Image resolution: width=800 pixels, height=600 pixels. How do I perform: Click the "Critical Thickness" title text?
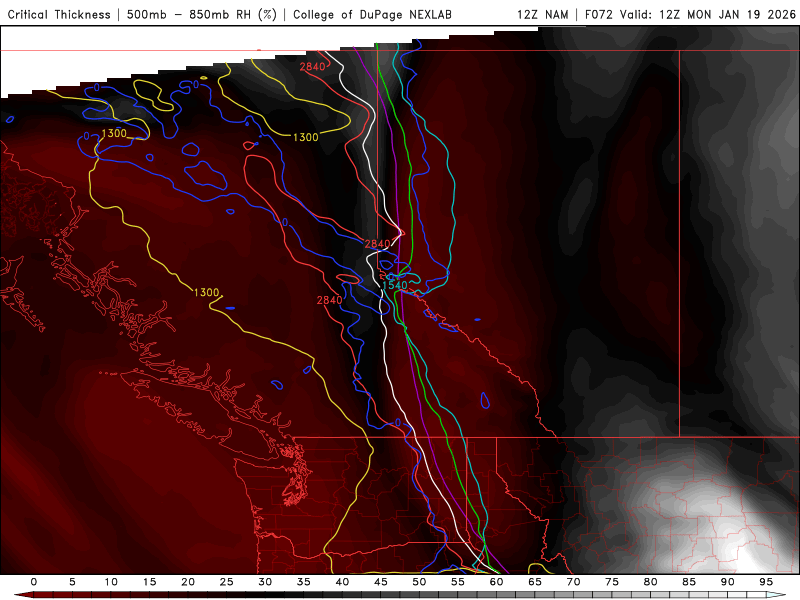(59, 15)
